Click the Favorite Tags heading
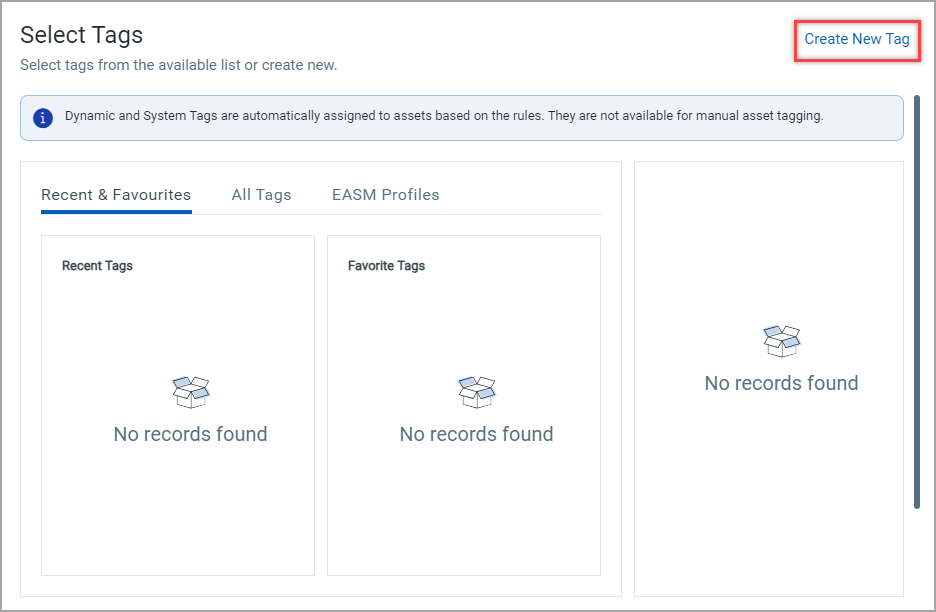936x612 pixels. 386,266
